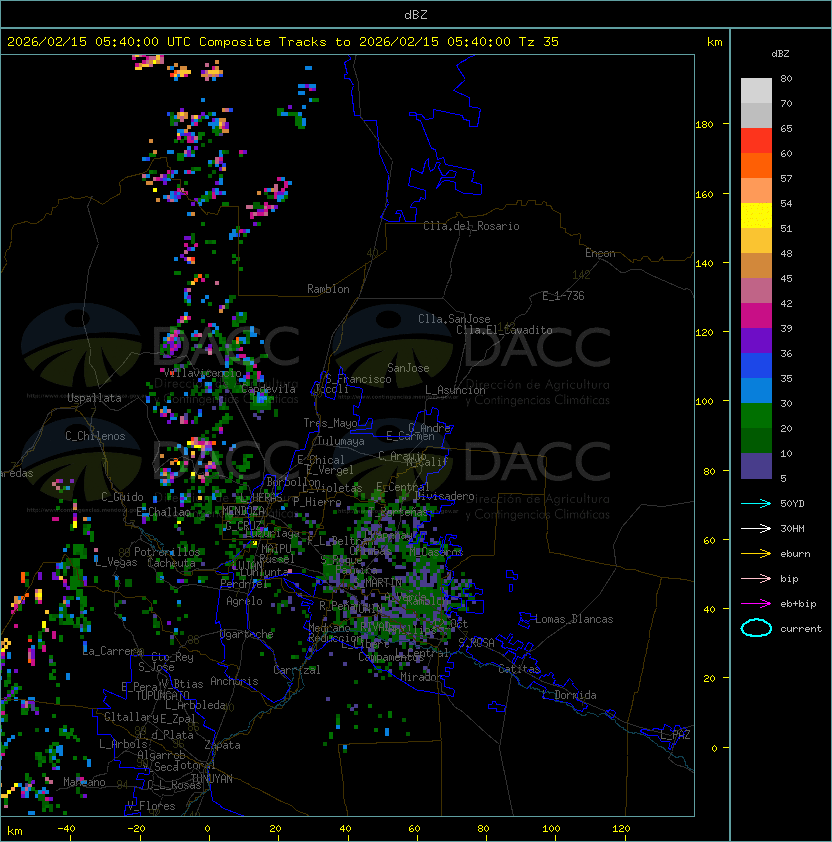
Task: Click the yellow eburn arrow legend icon
Action: pos(756,553)
